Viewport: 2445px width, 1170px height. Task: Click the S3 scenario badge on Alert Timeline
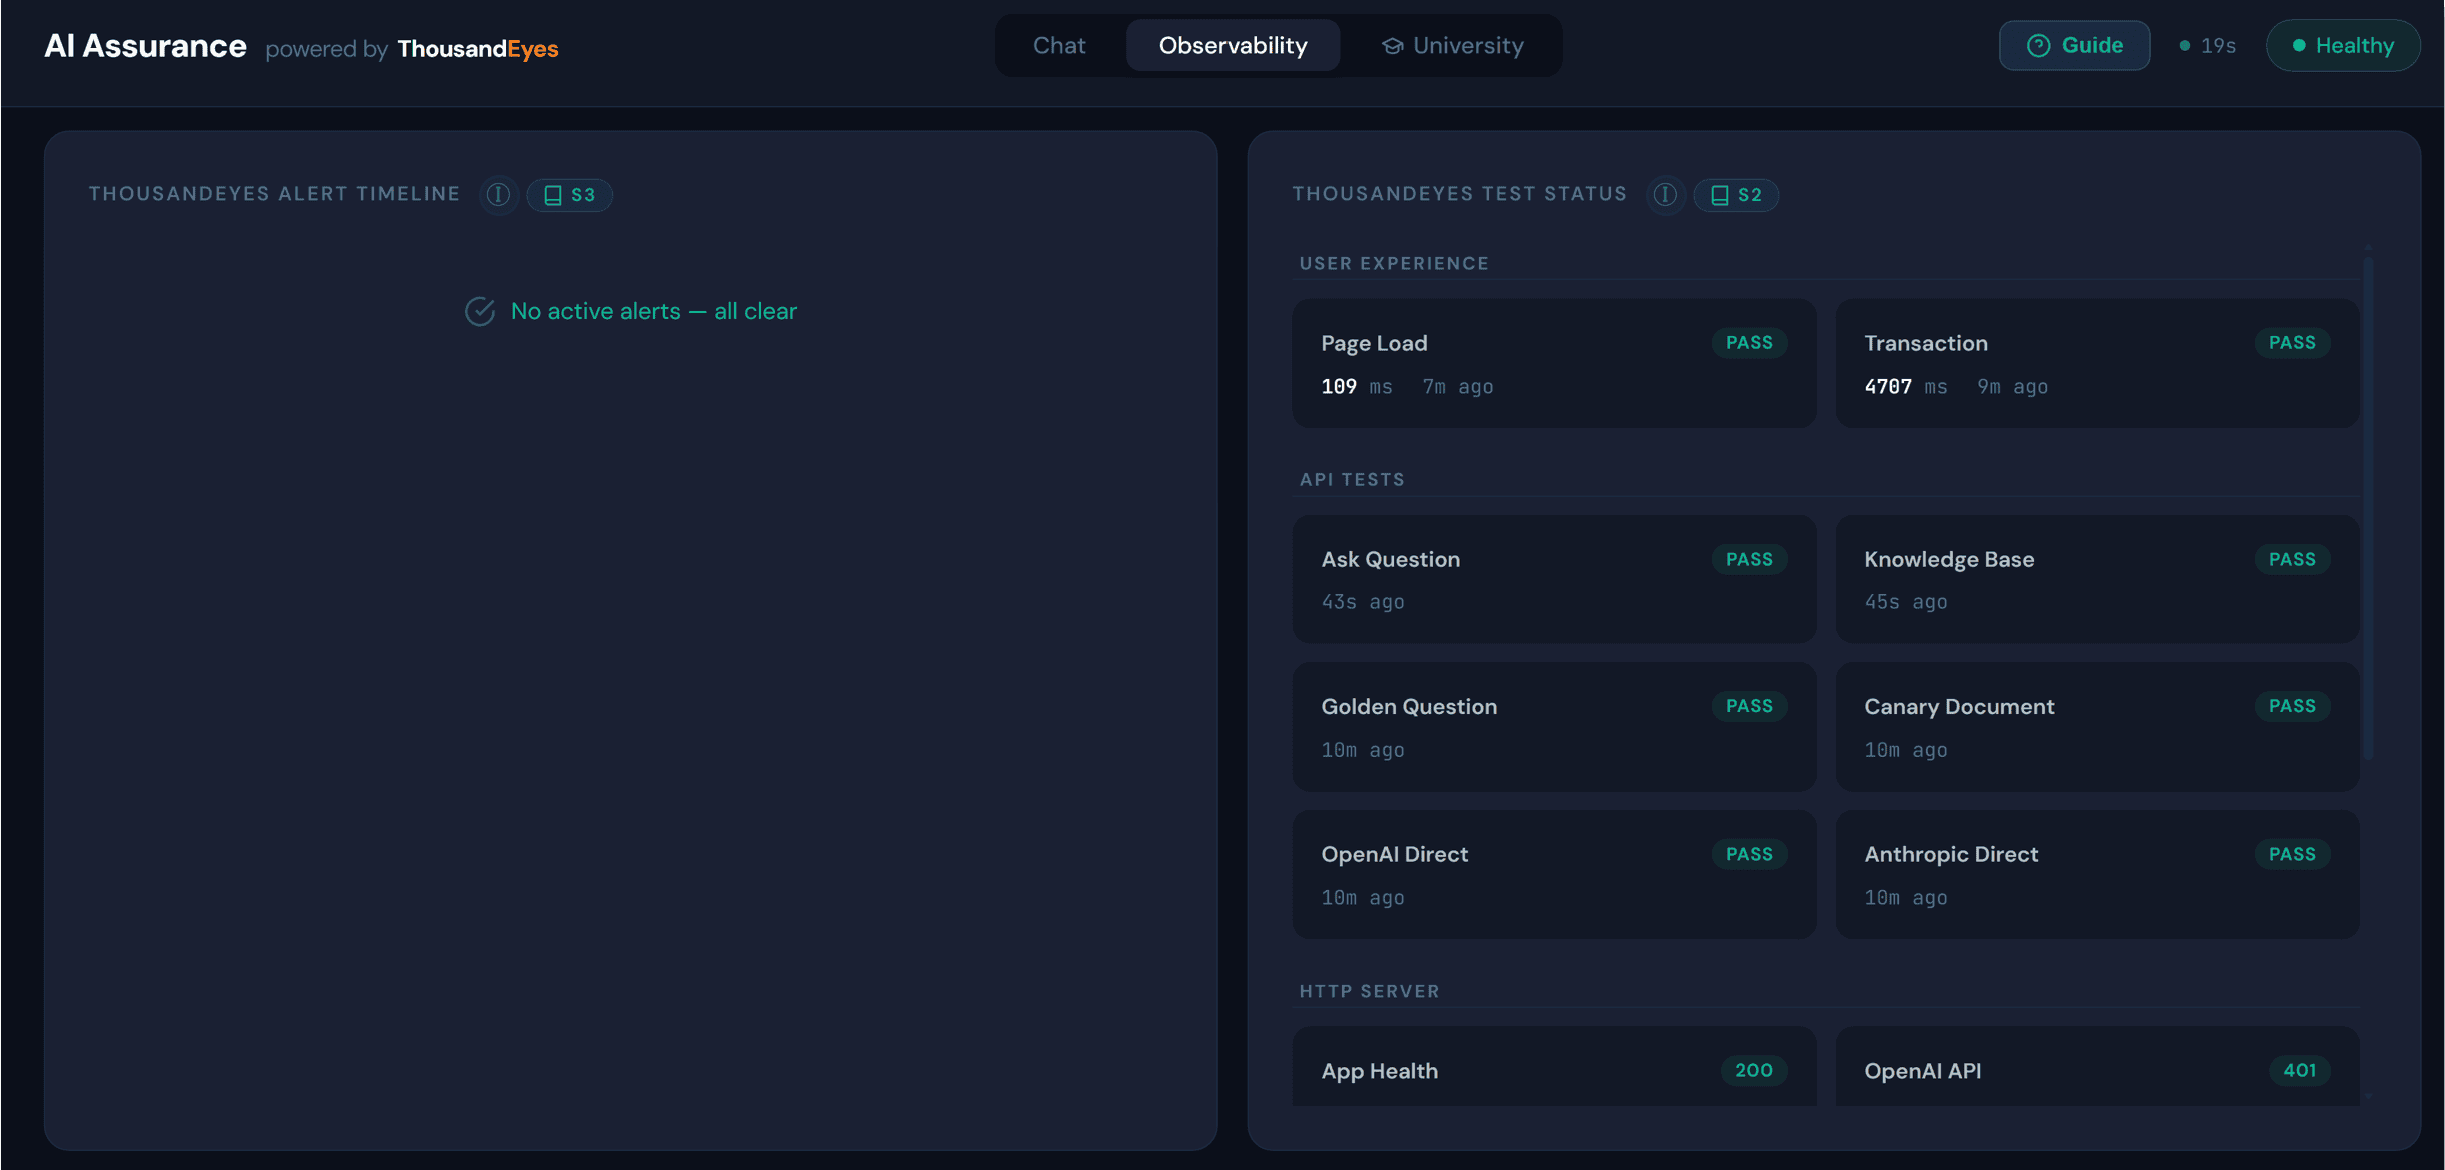[569, 195]
